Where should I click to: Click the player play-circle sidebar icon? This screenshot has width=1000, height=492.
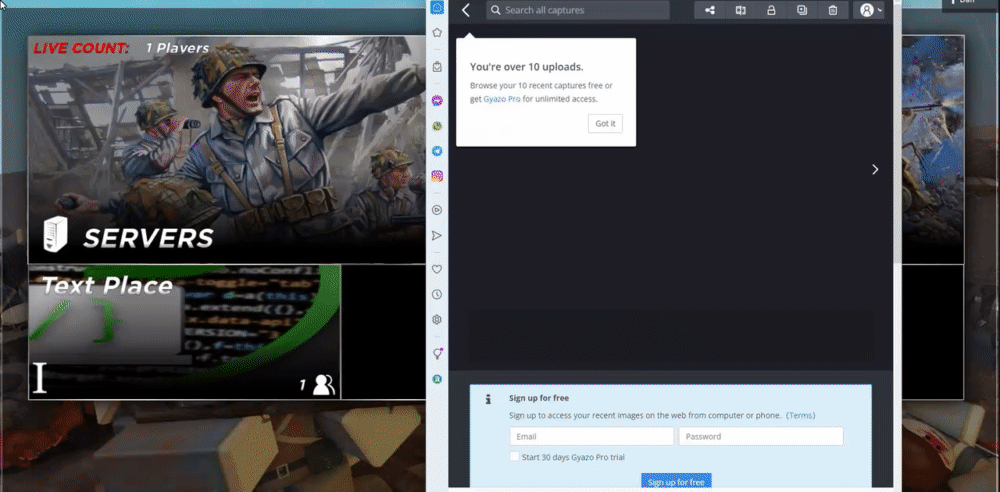point(437,210)
